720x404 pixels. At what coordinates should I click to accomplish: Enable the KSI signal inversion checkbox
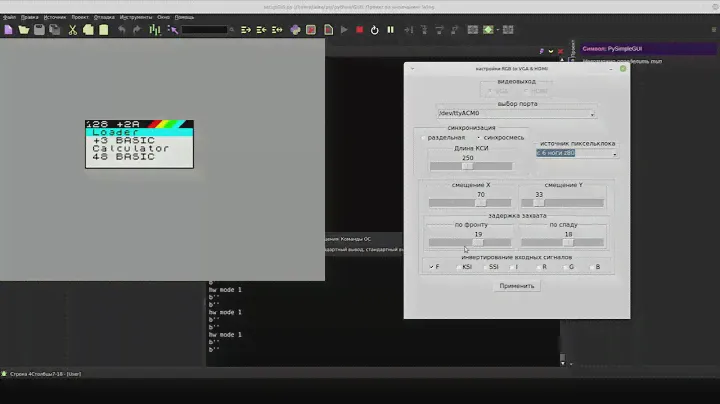(x=458, y=267)
